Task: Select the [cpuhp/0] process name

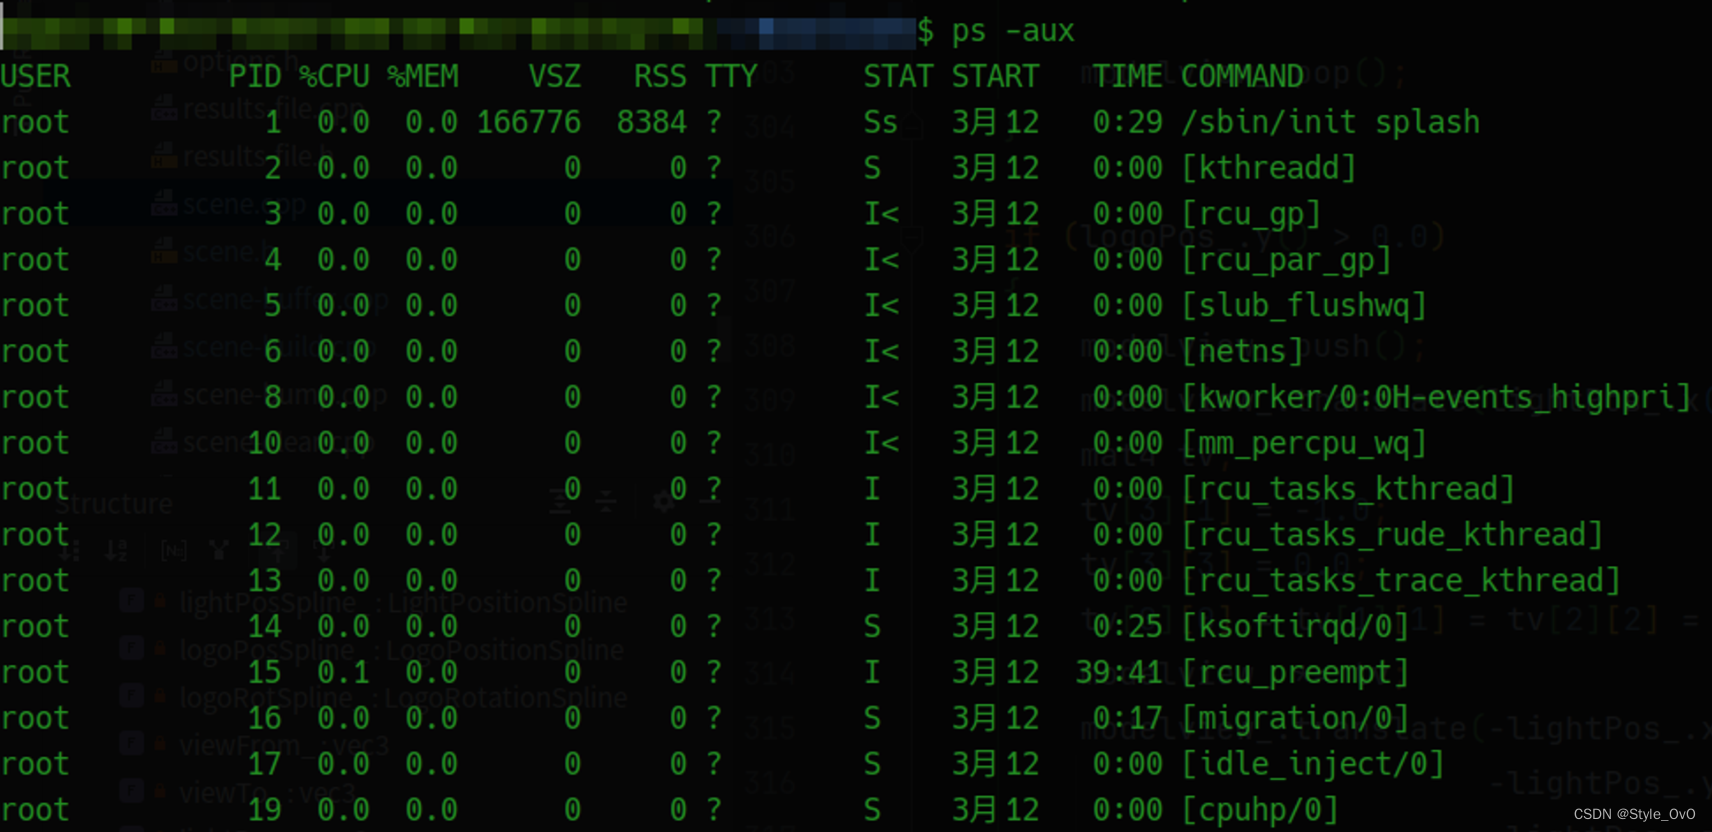Action: [x=1260, y=811]
